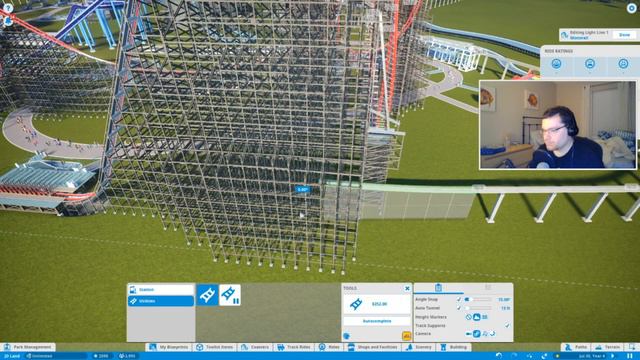640x360 pixels.
Task: Click the heatmap chart icon in Tools panel
Action: click(x=407, y=336)
